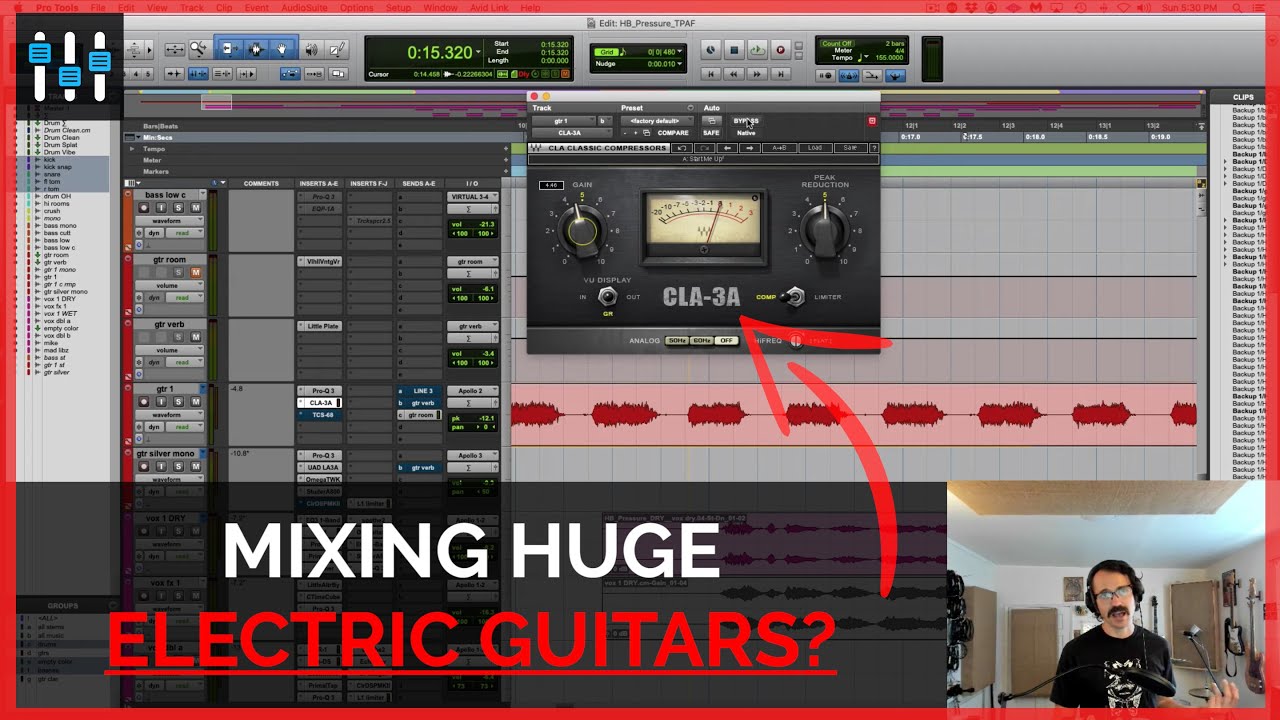Click previous preset left arrow in plugin

pyautogui.click(x=727, y=147)
